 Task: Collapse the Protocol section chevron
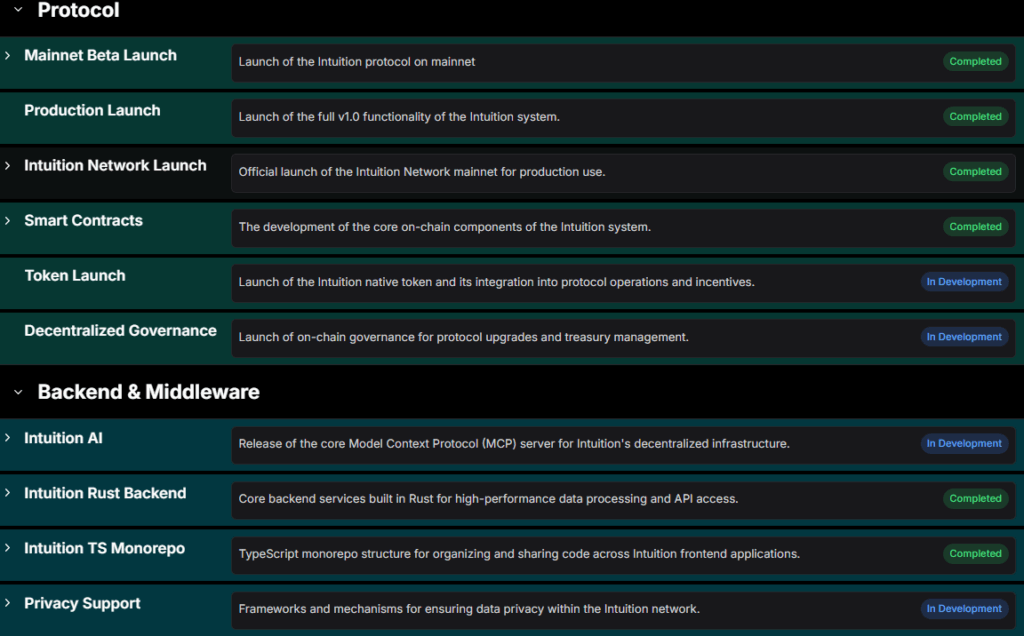[18, 10]
